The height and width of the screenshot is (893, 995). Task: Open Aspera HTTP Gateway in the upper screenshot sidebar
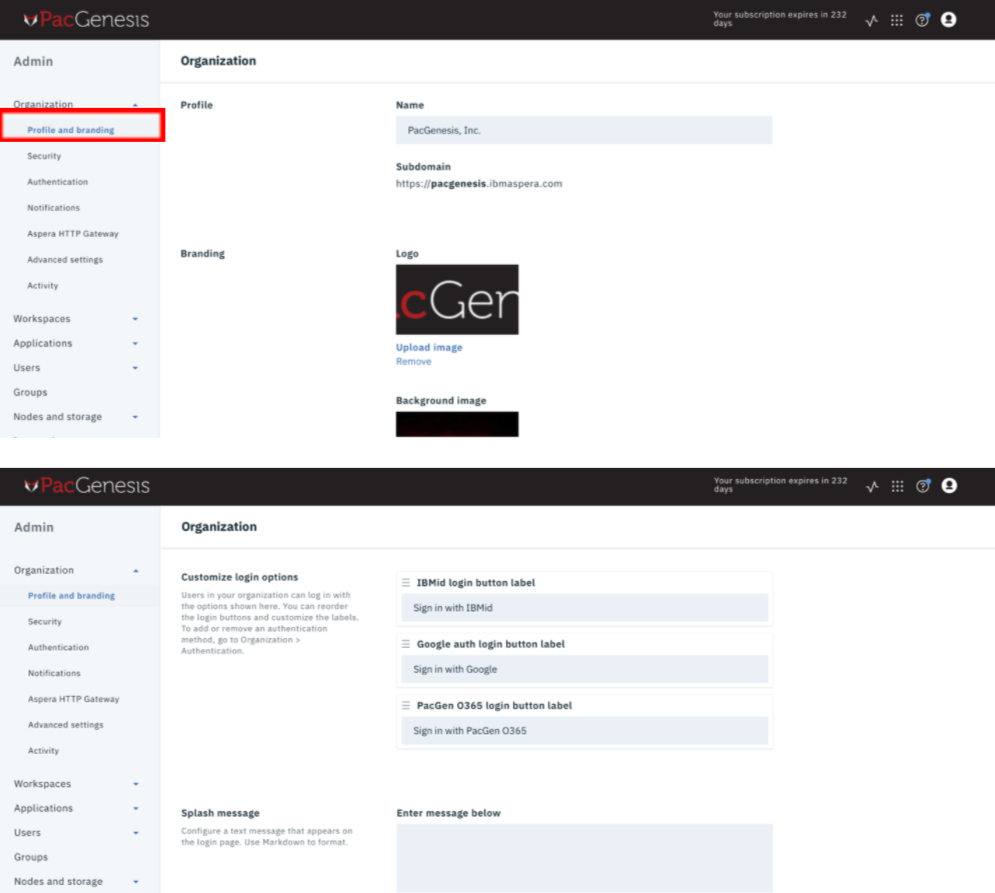point(72,234)
